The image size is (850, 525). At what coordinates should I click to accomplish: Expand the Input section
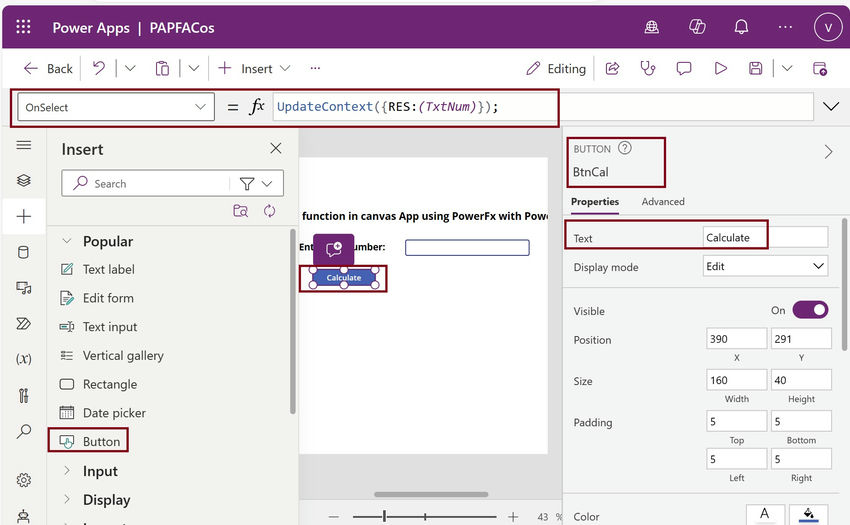tap(67, 471)
